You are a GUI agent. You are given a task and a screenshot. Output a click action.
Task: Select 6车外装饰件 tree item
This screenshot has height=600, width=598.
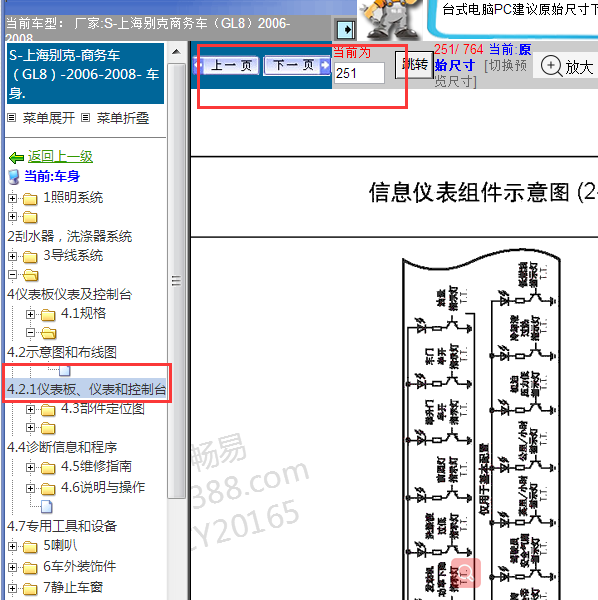tap(80, 566)
